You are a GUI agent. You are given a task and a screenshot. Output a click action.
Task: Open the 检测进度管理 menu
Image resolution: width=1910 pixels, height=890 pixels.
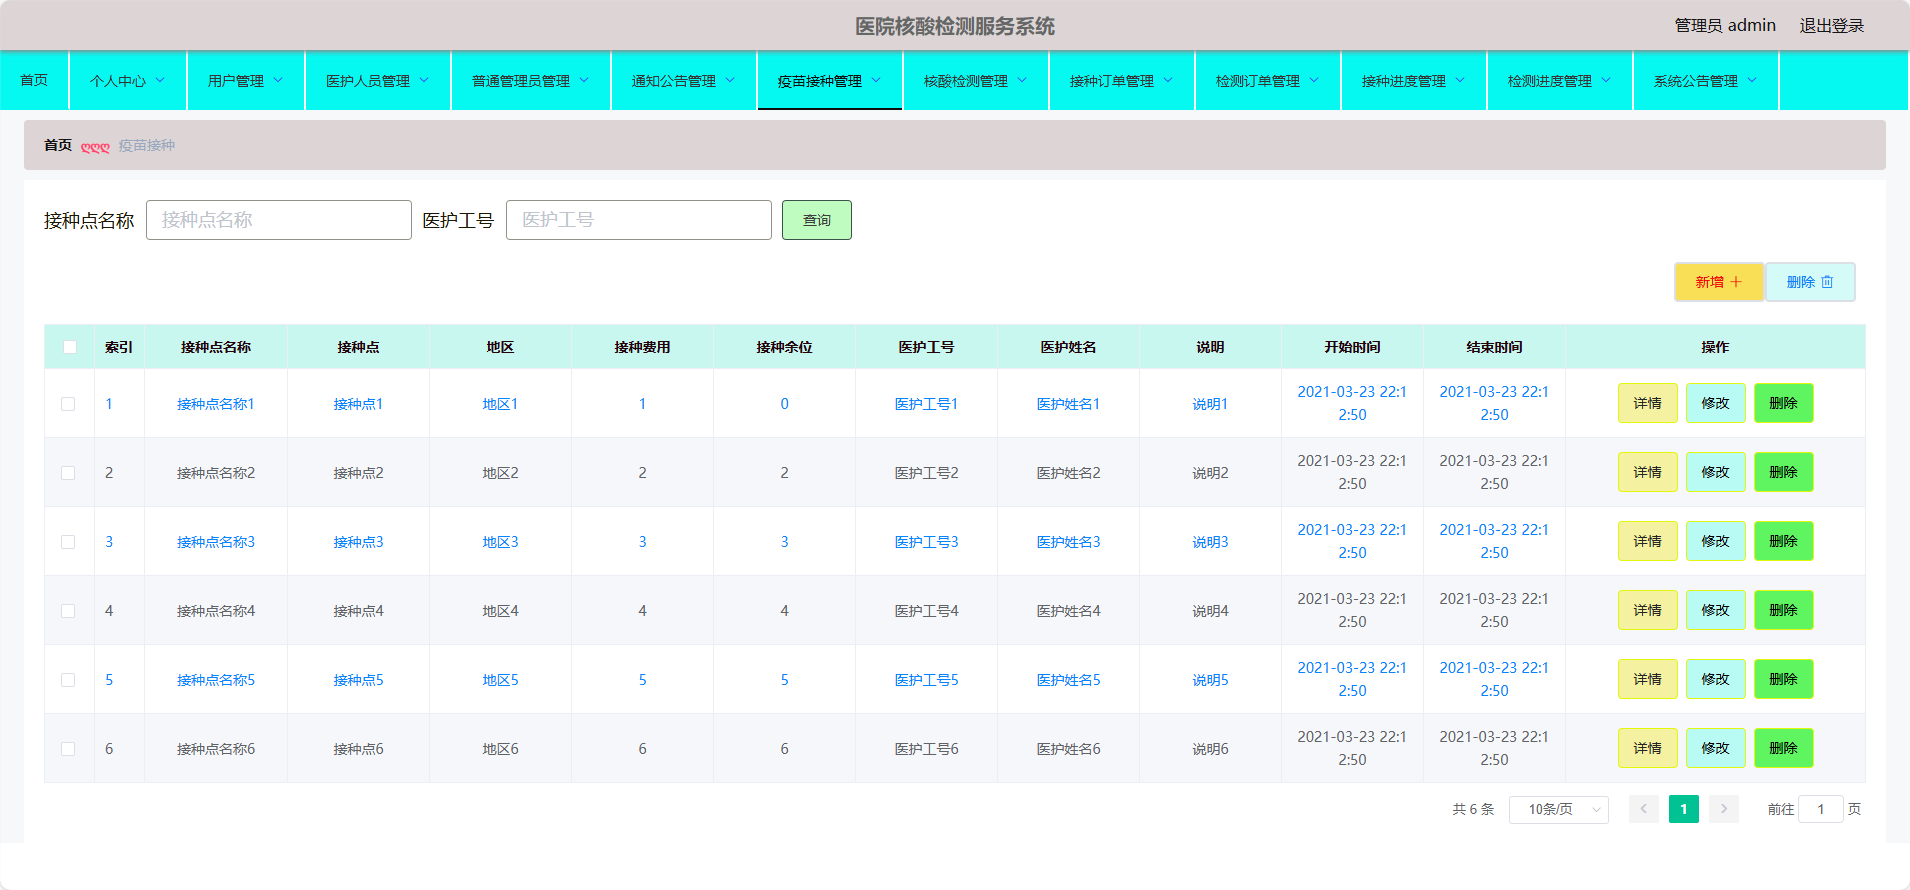pyautogui.click(x=1559, y=80)
